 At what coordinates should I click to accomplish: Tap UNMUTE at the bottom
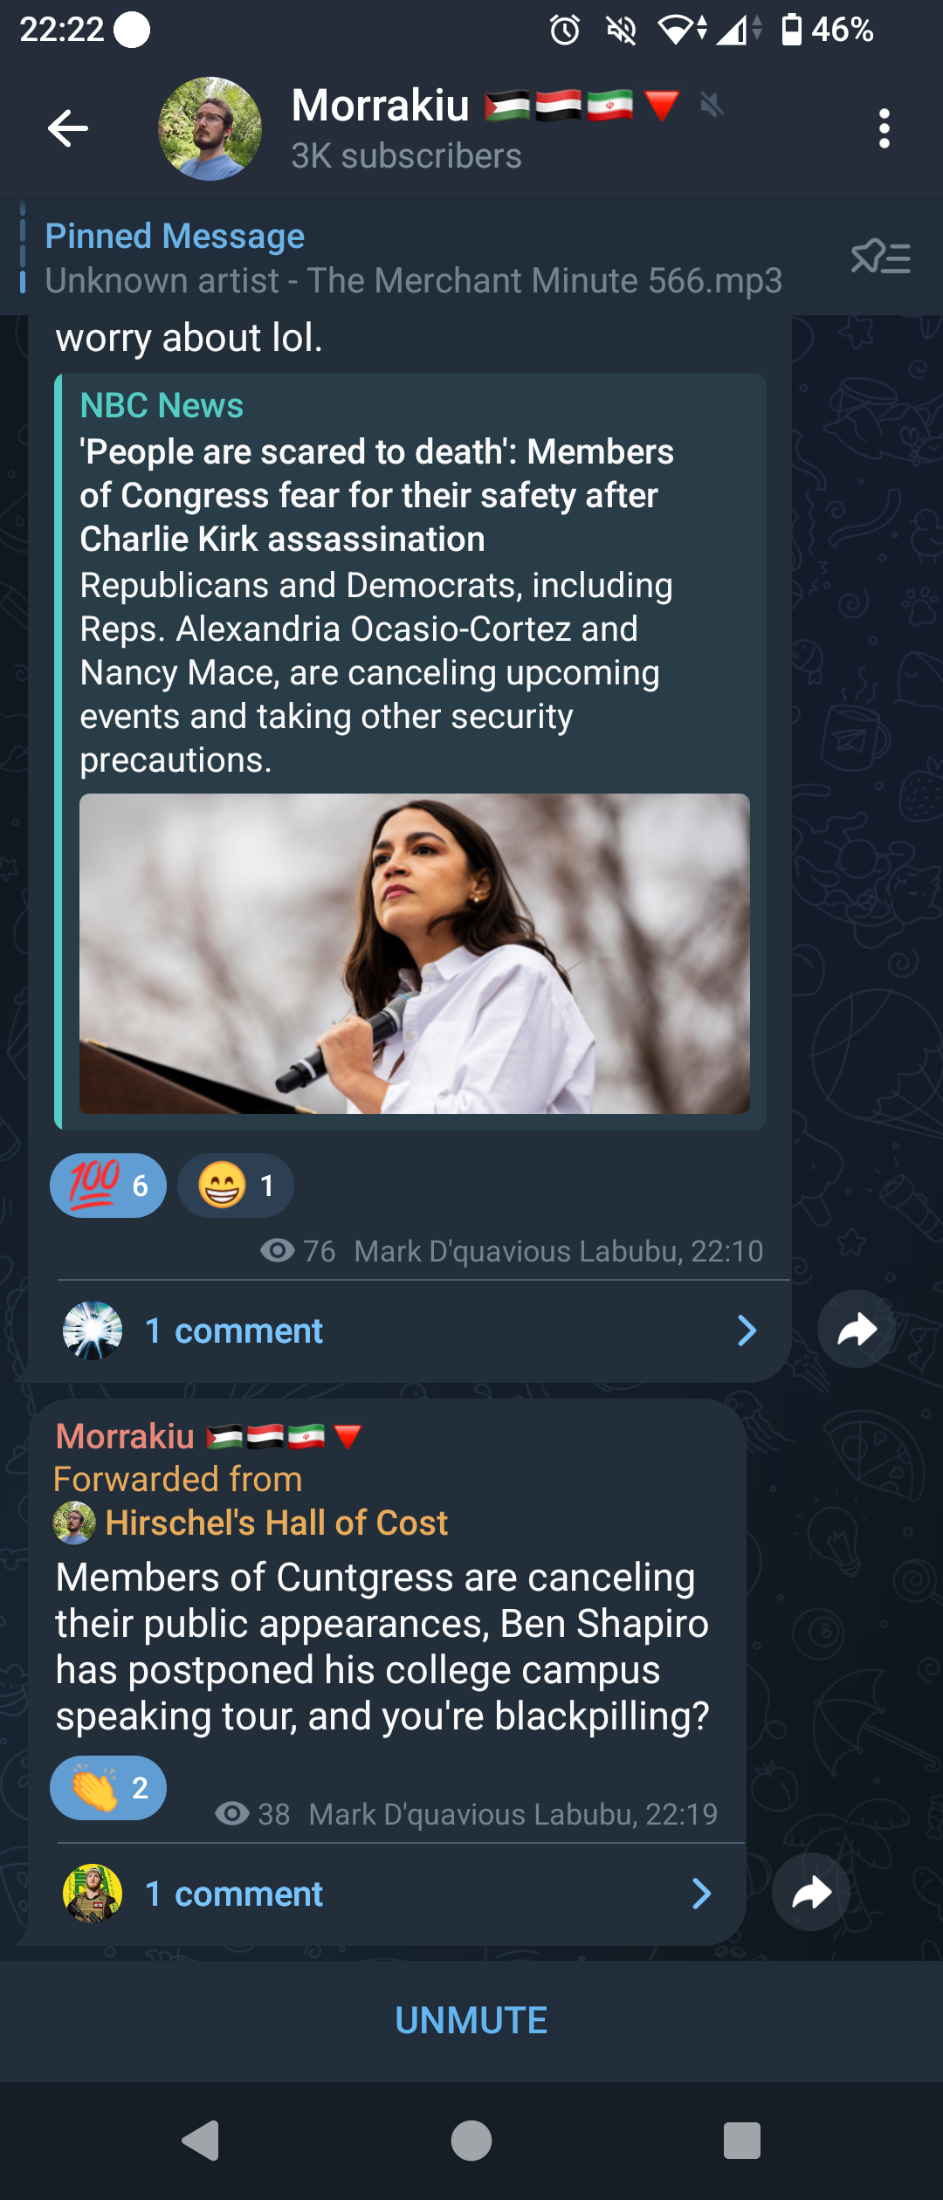tap(471, 2020)
